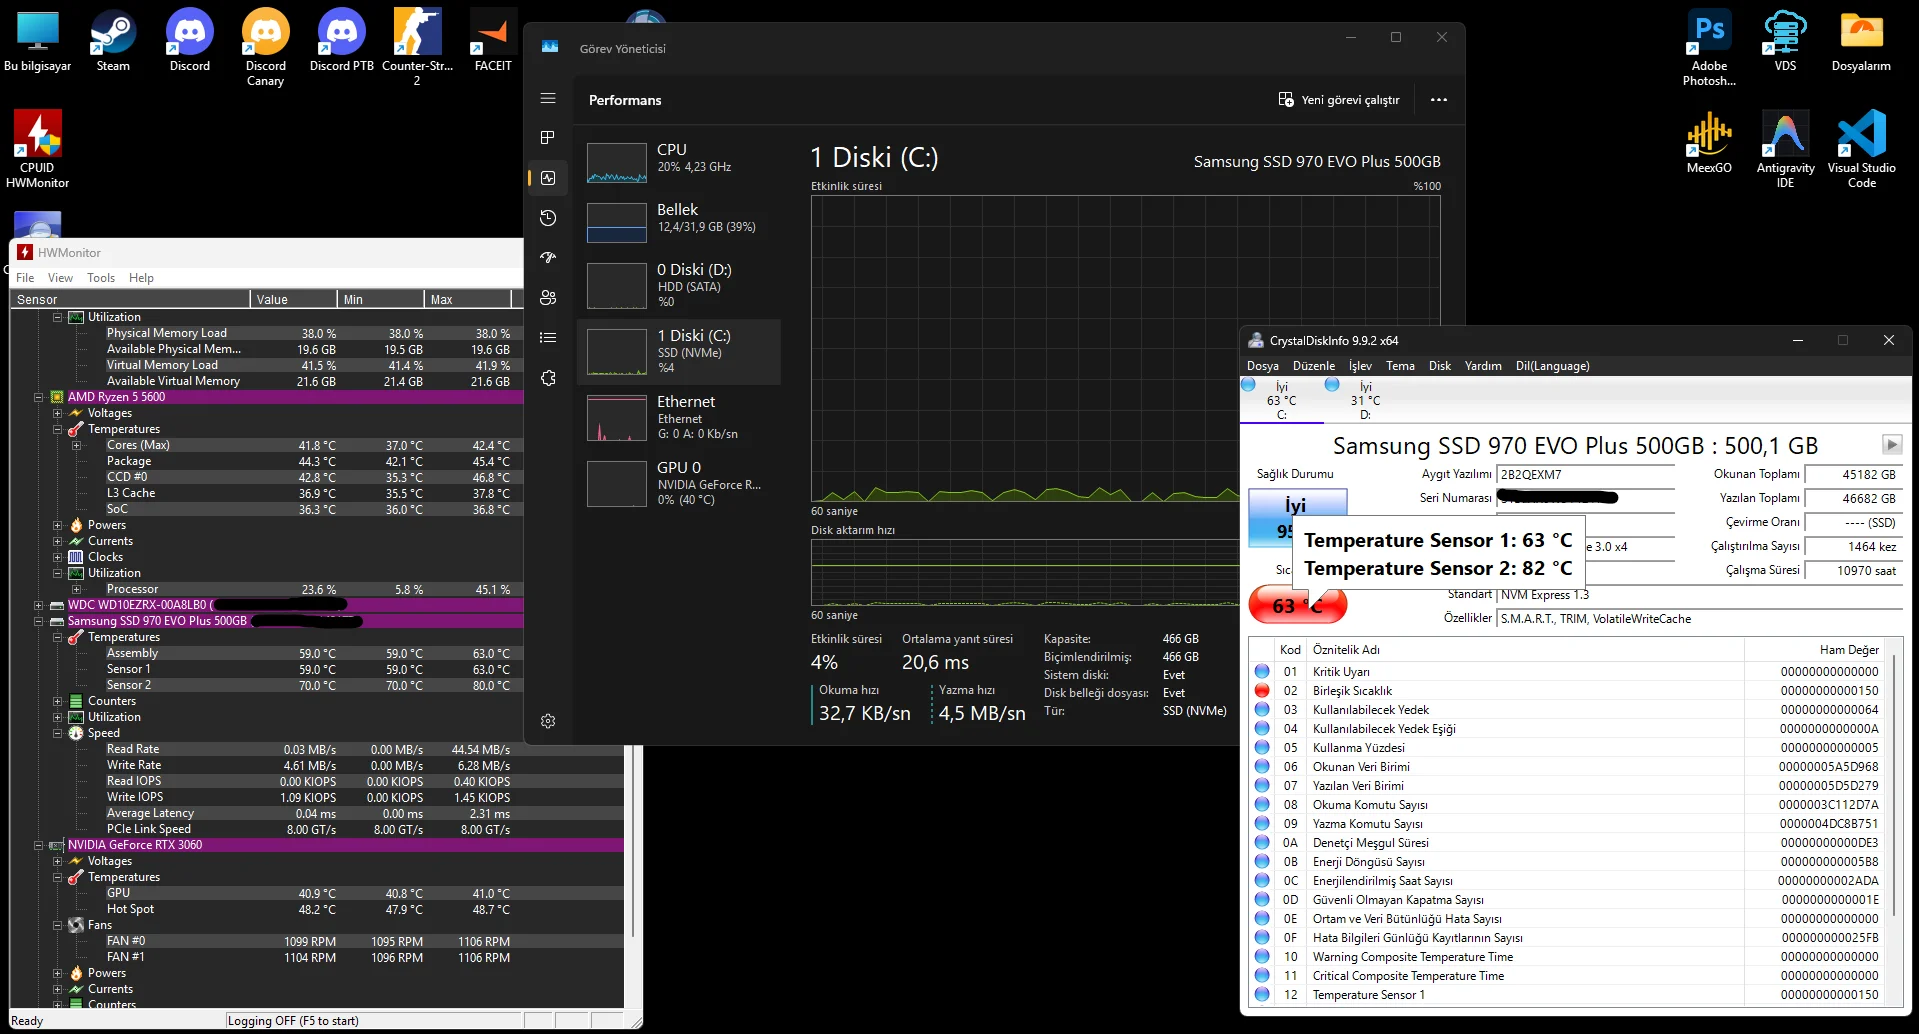Open the three-dots more menu in Task Manager
1919x1034 pixels.
tap(1439, 100)
